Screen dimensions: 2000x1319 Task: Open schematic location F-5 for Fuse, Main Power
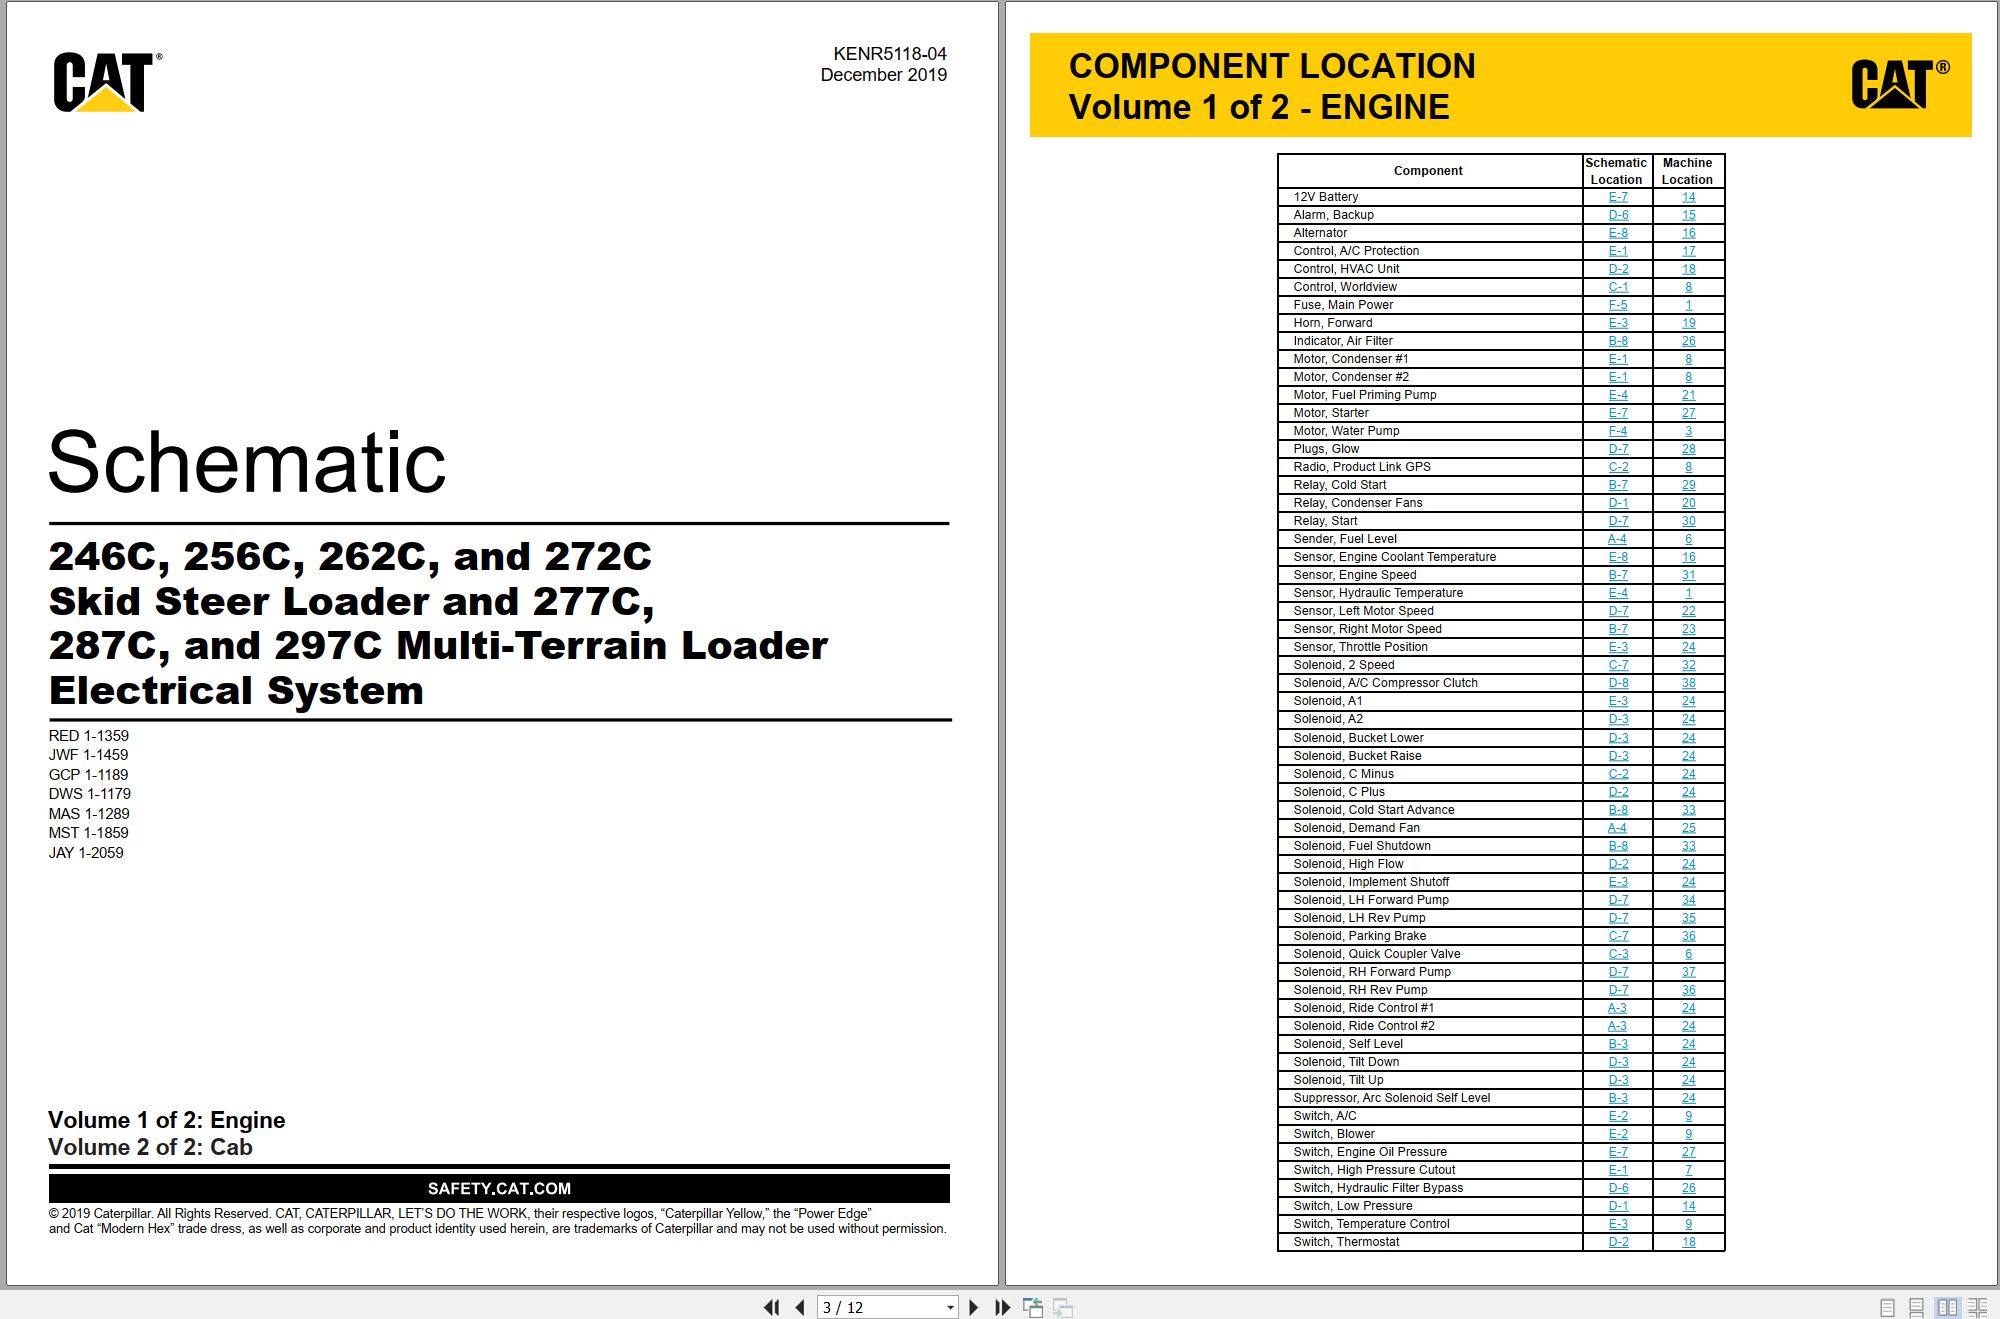[1618, 305]
